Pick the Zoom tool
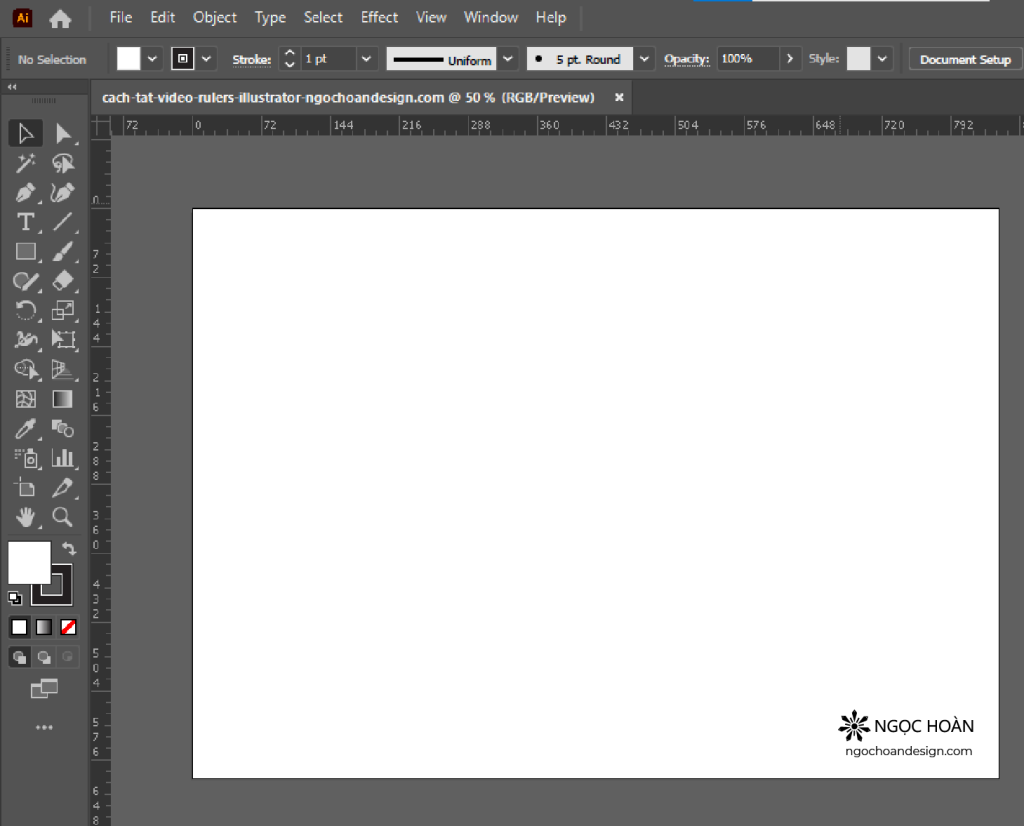Image resolution: width=1024 pixels, height=826 pixels. [x=62, y=517]
